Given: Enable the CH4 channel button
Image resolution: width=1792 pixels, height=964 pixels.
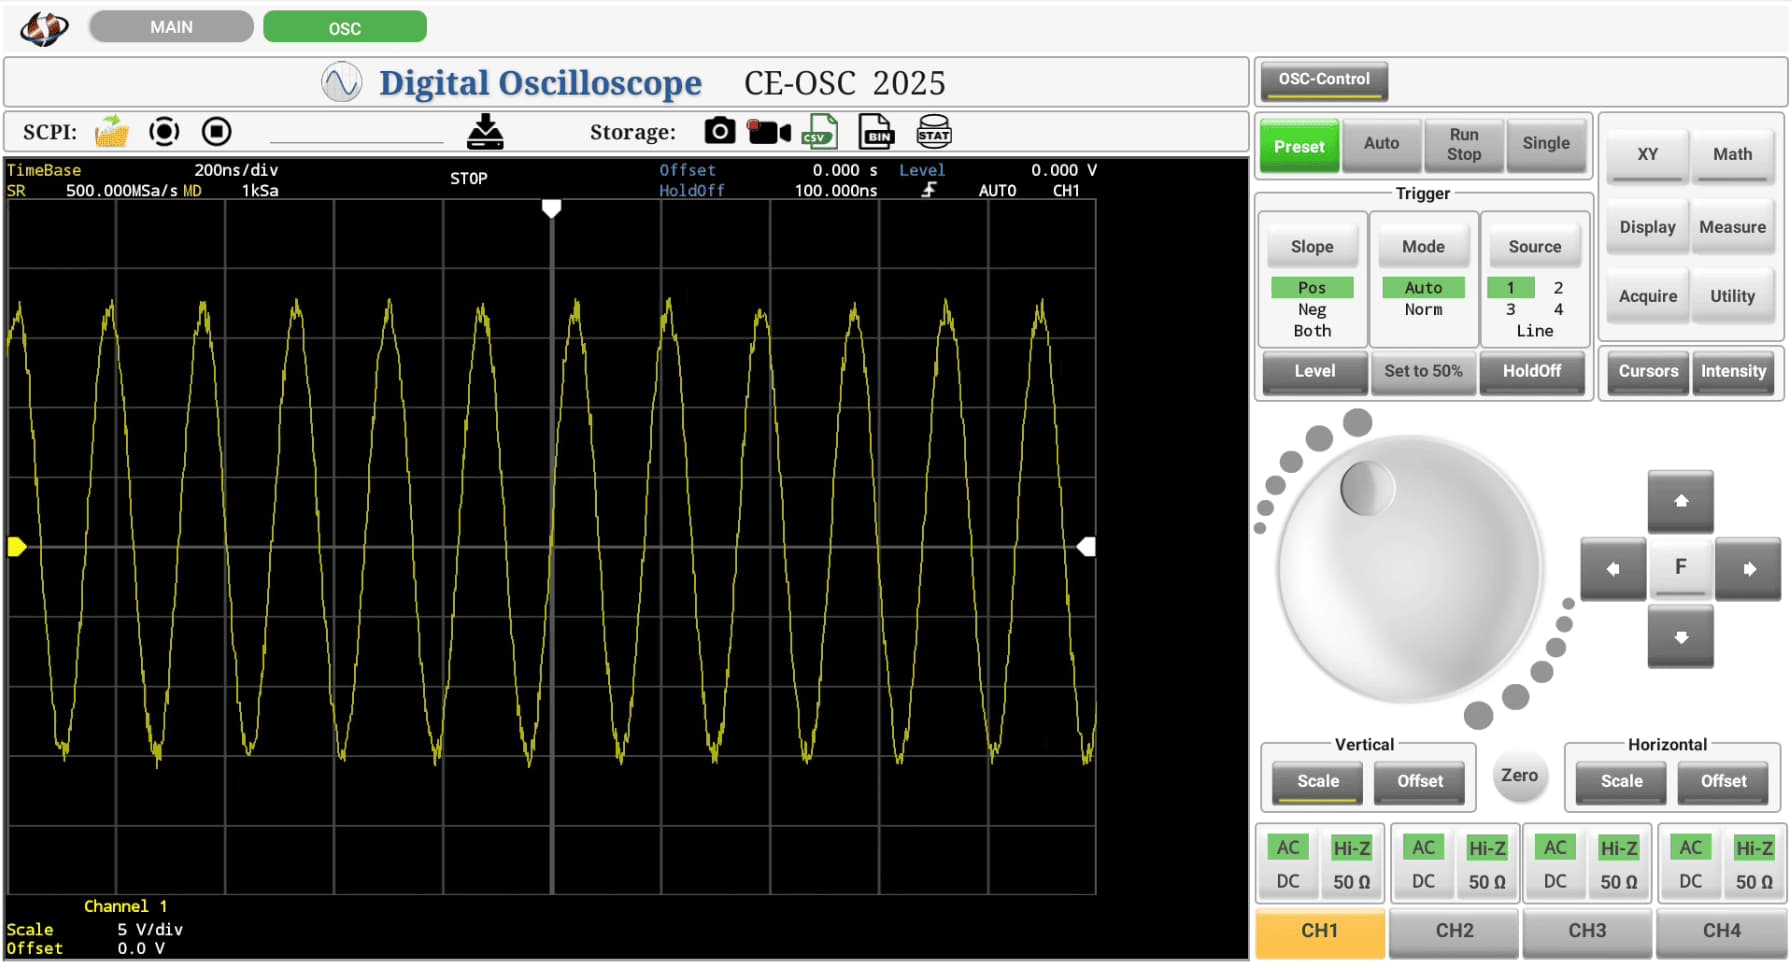Looking at the screenshot, I should click(1722, 932).
